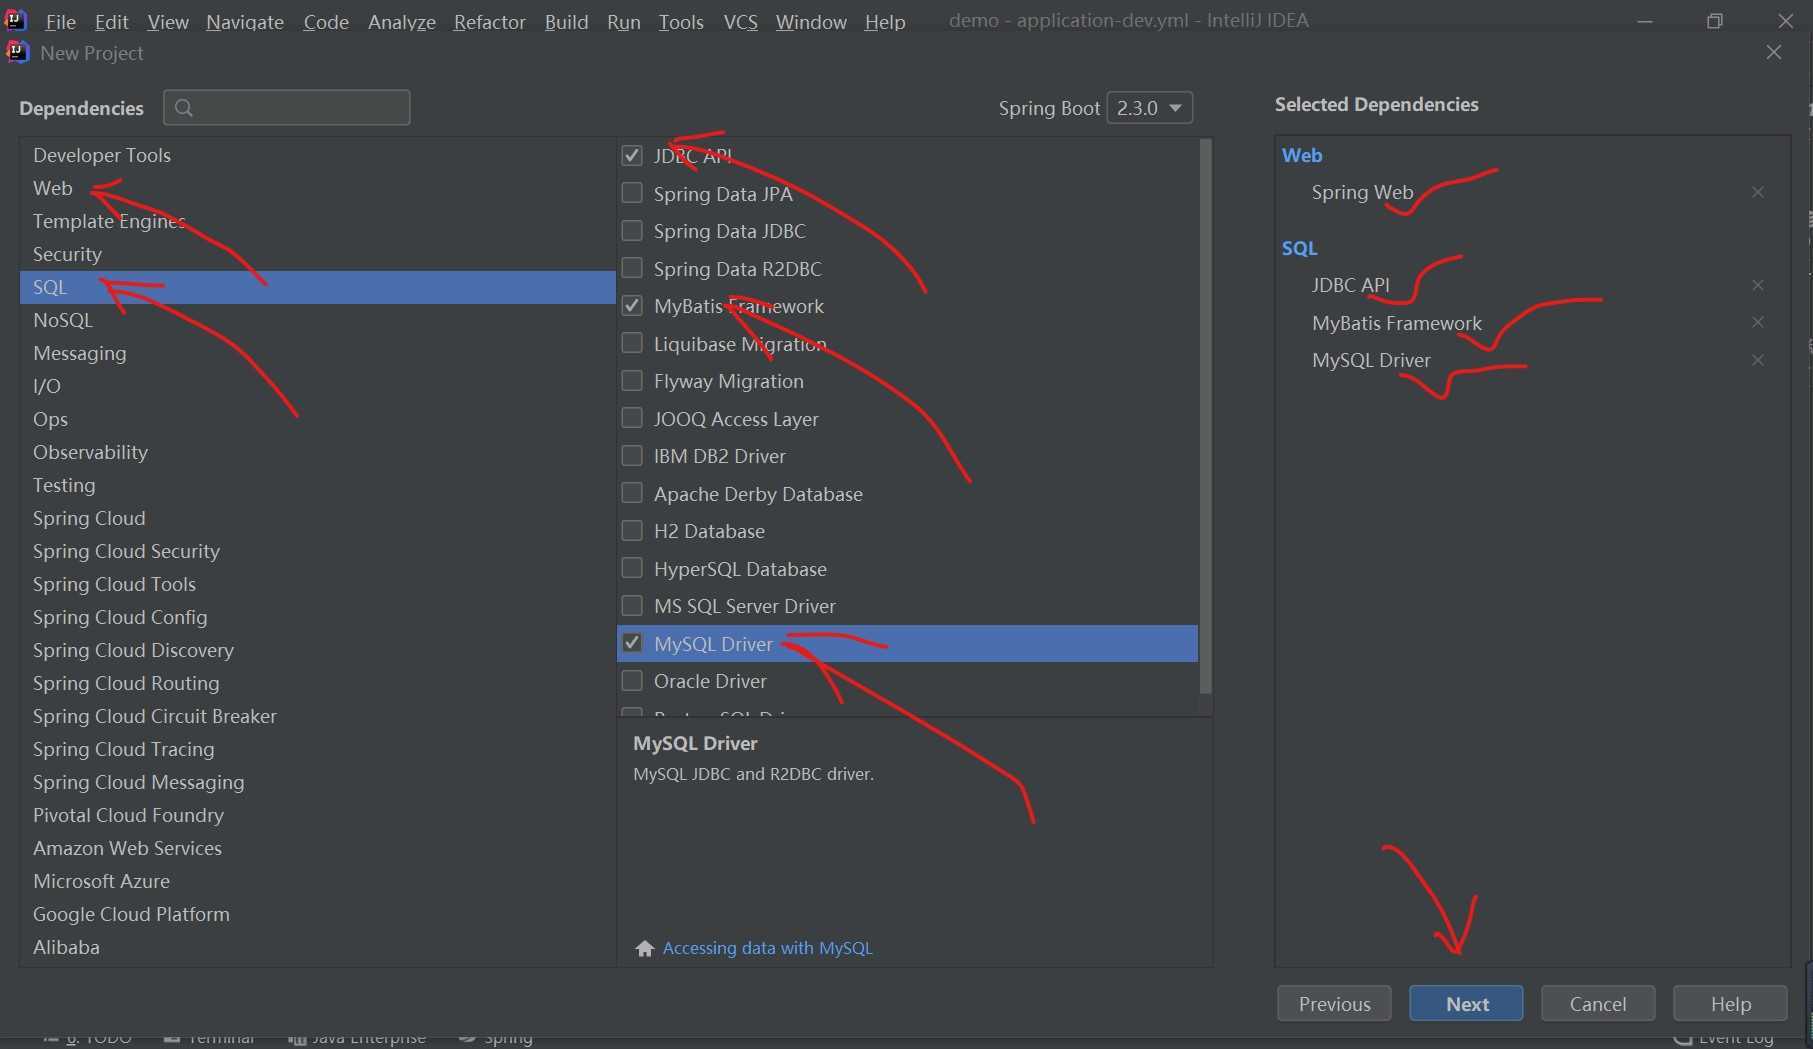Click the Previous button
The height and width of the screenshot is (1049, 1813).
point(1334,1004)
